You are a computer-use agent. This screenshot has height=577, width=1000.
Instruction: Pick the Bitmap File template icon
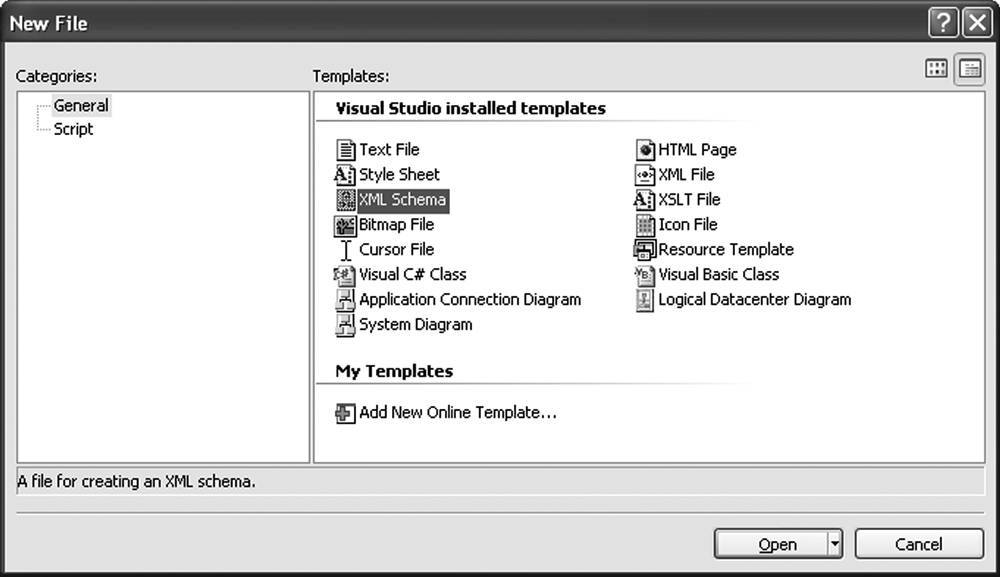[x=345, y=225]
